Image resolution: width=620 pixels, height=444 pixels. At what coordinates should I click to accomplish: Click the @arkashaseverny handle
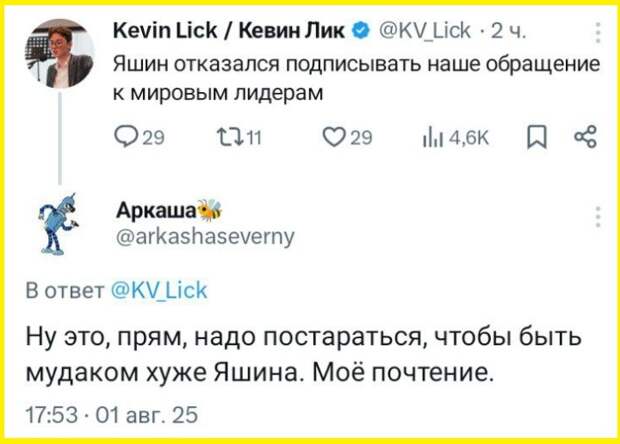tap(206, 237)
